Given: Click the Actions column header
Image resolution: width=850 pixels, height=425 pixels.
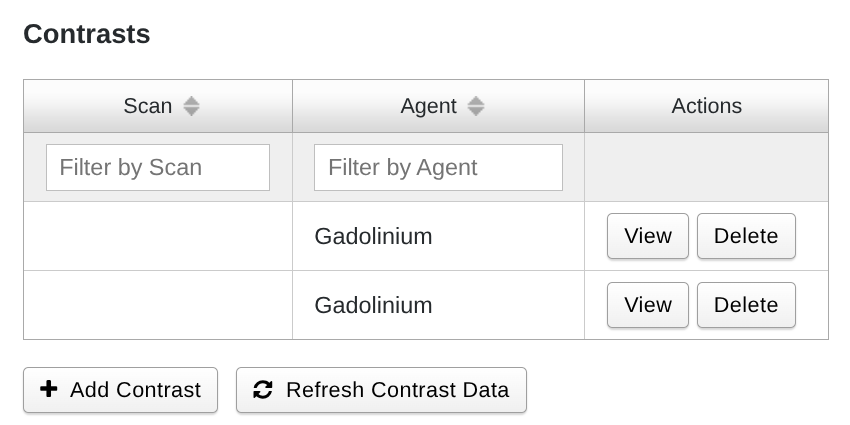Looking at the screenshot, I should pyautogui.click(x=706, y=106).
